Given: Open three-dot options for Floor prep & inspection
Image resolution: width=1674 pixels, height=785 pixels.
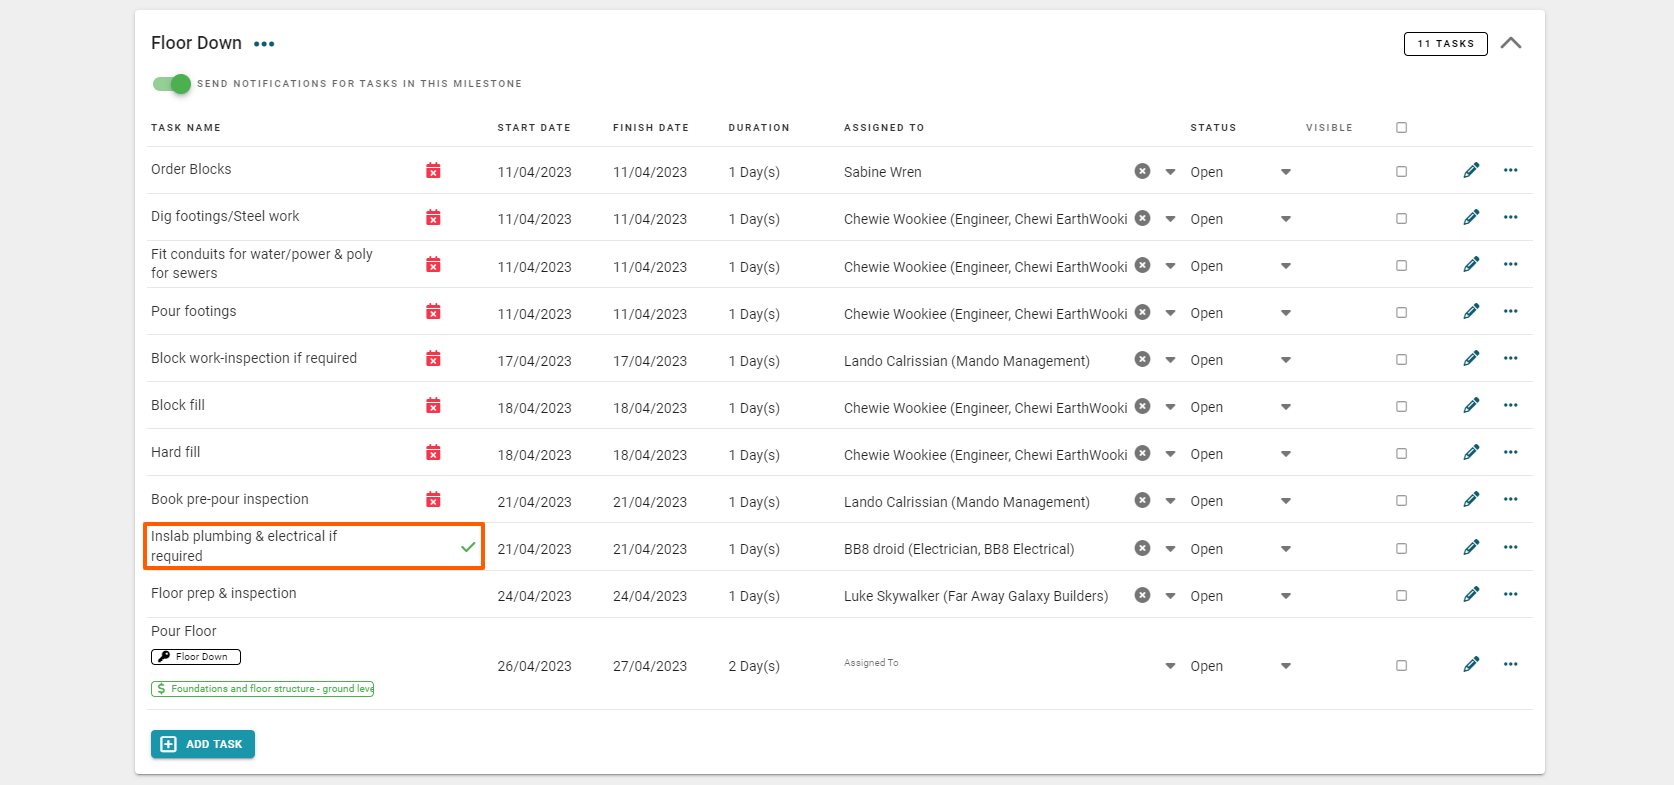Looking at the screenshot, I should tap(1510, 595).
